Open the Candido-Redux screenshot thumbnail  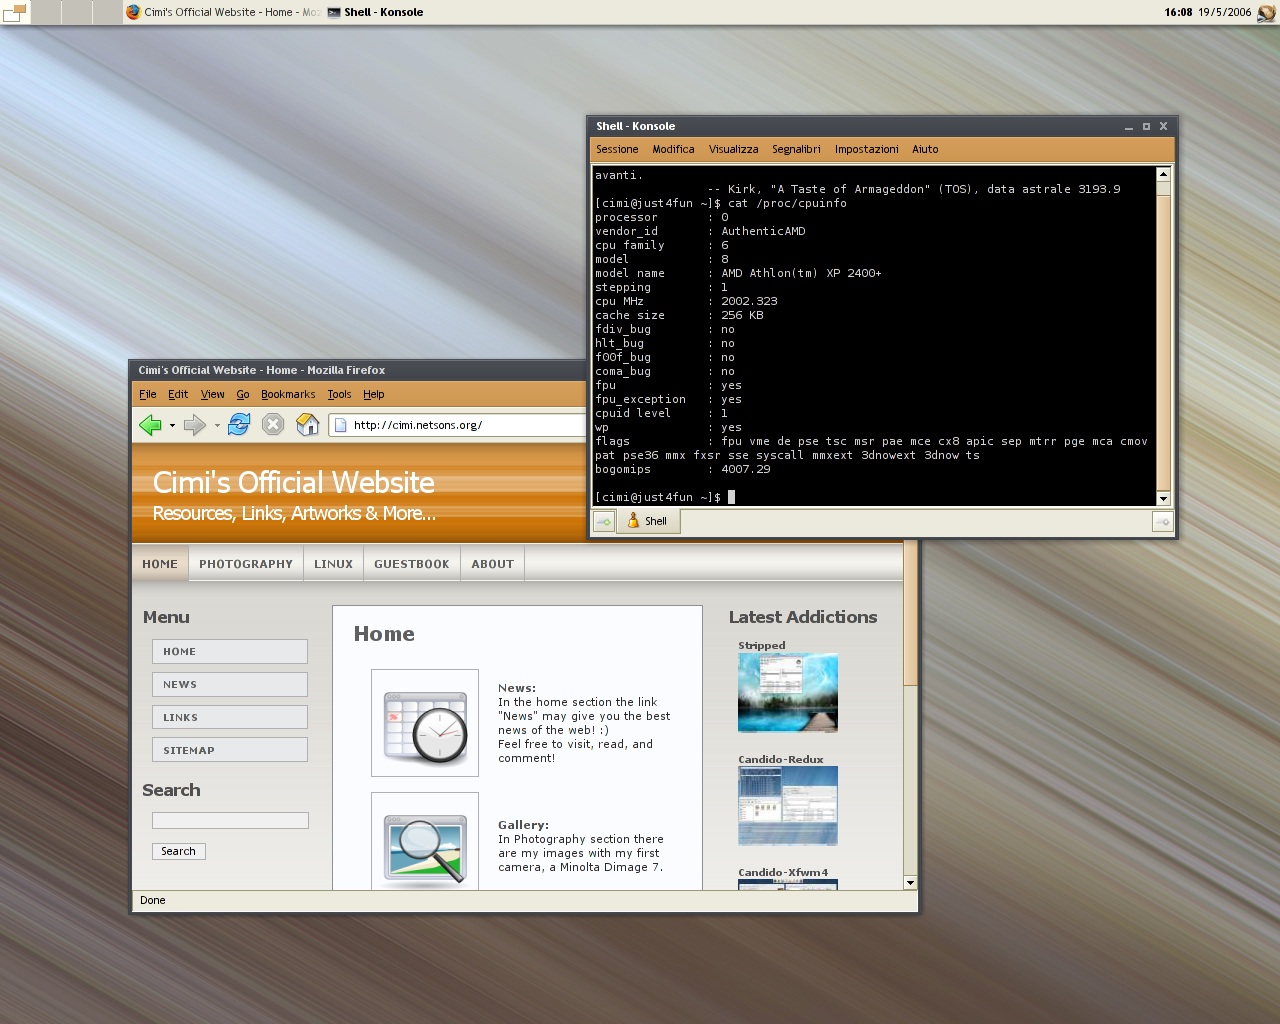pos(788,806)
